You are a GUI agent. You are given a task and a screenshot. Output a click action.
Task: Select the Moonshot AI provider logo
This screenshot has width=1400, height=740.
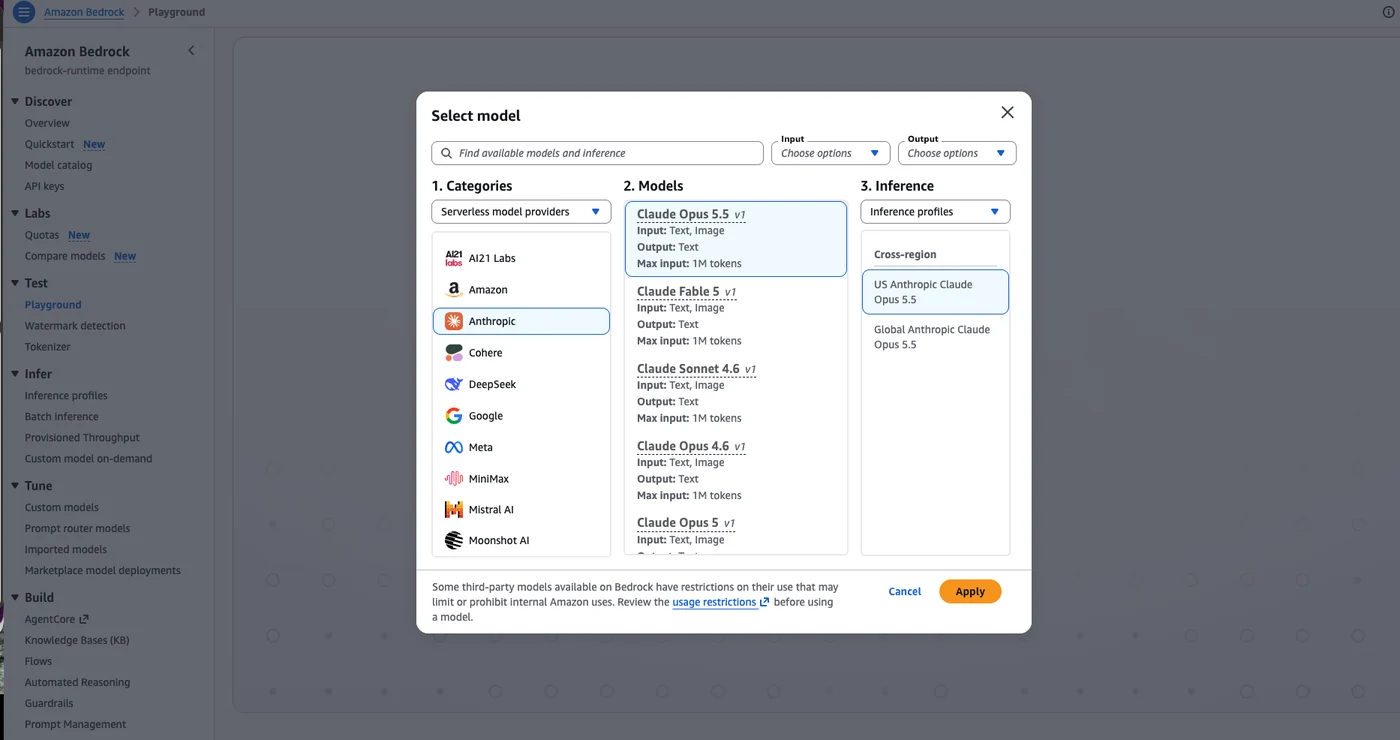coord(454,541)
